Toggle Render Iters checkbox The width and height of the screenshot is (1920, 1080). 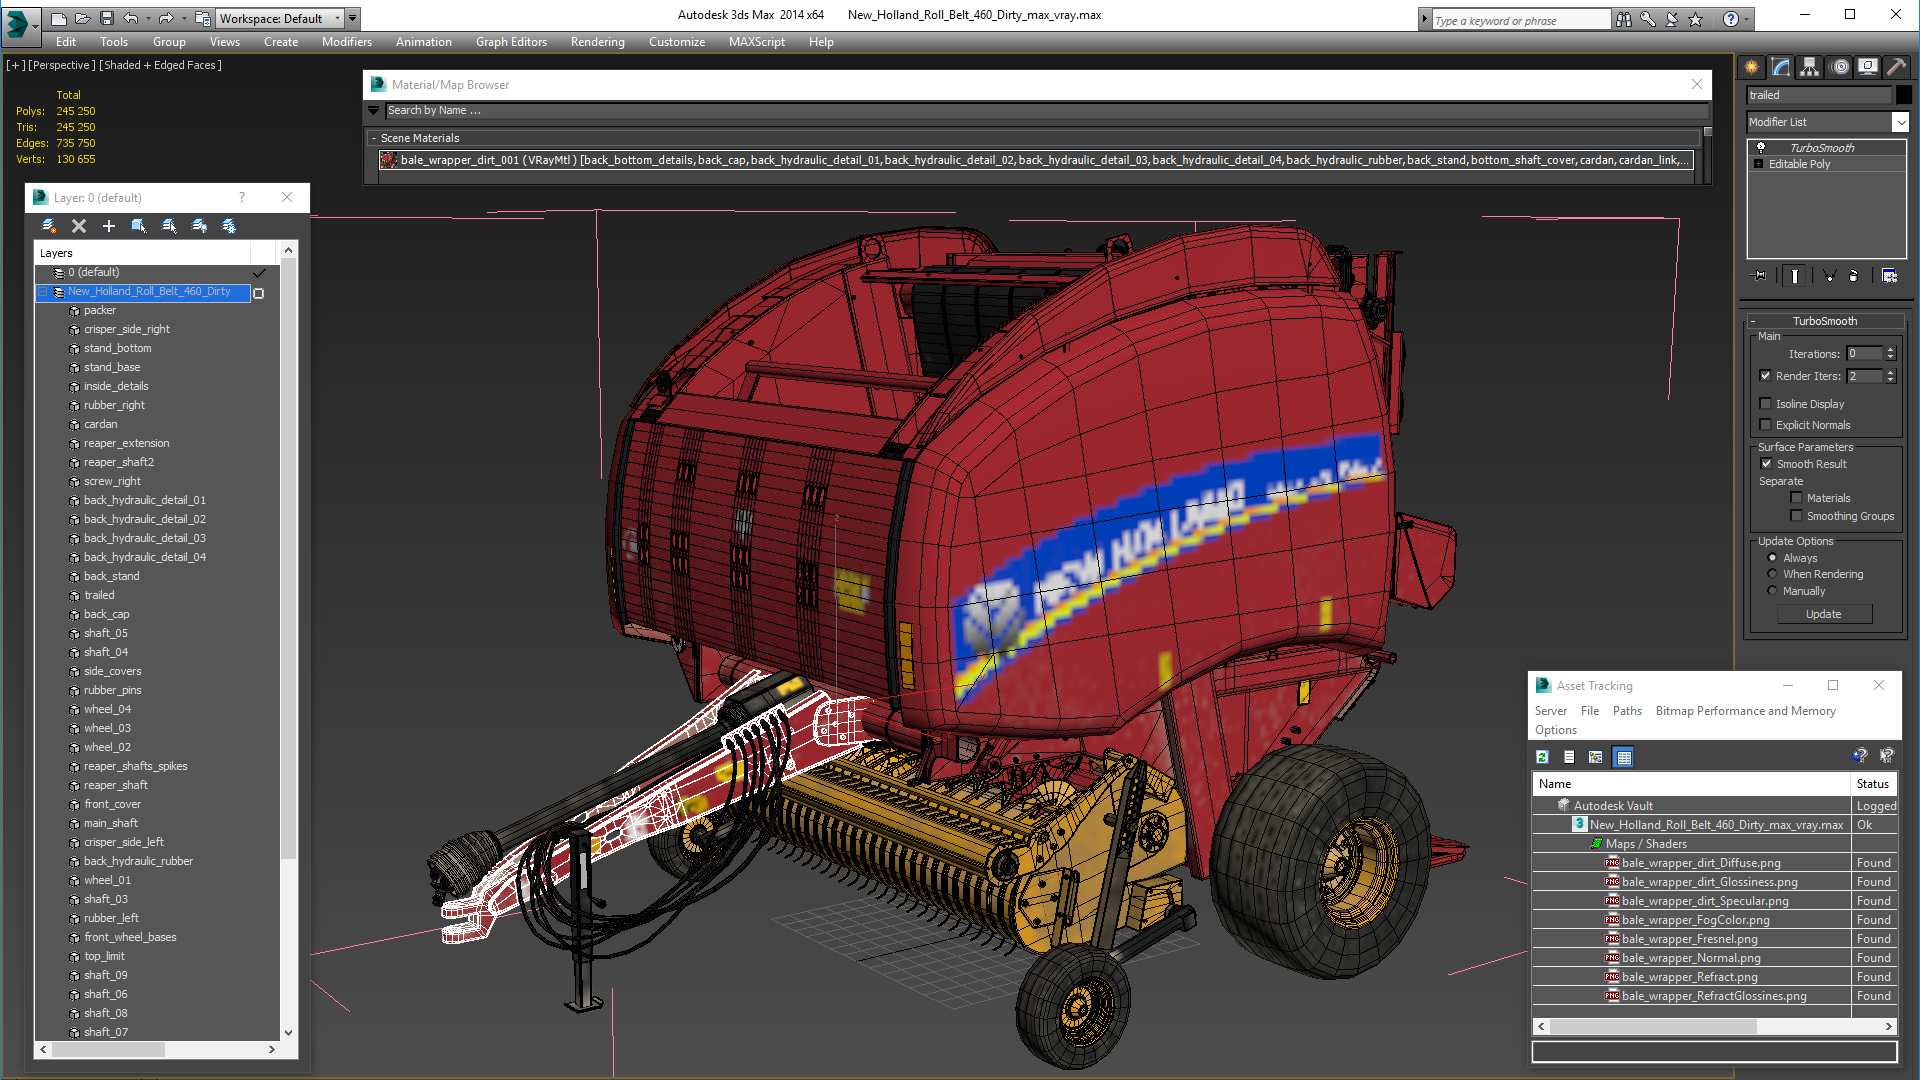[x=1765, y=376]
